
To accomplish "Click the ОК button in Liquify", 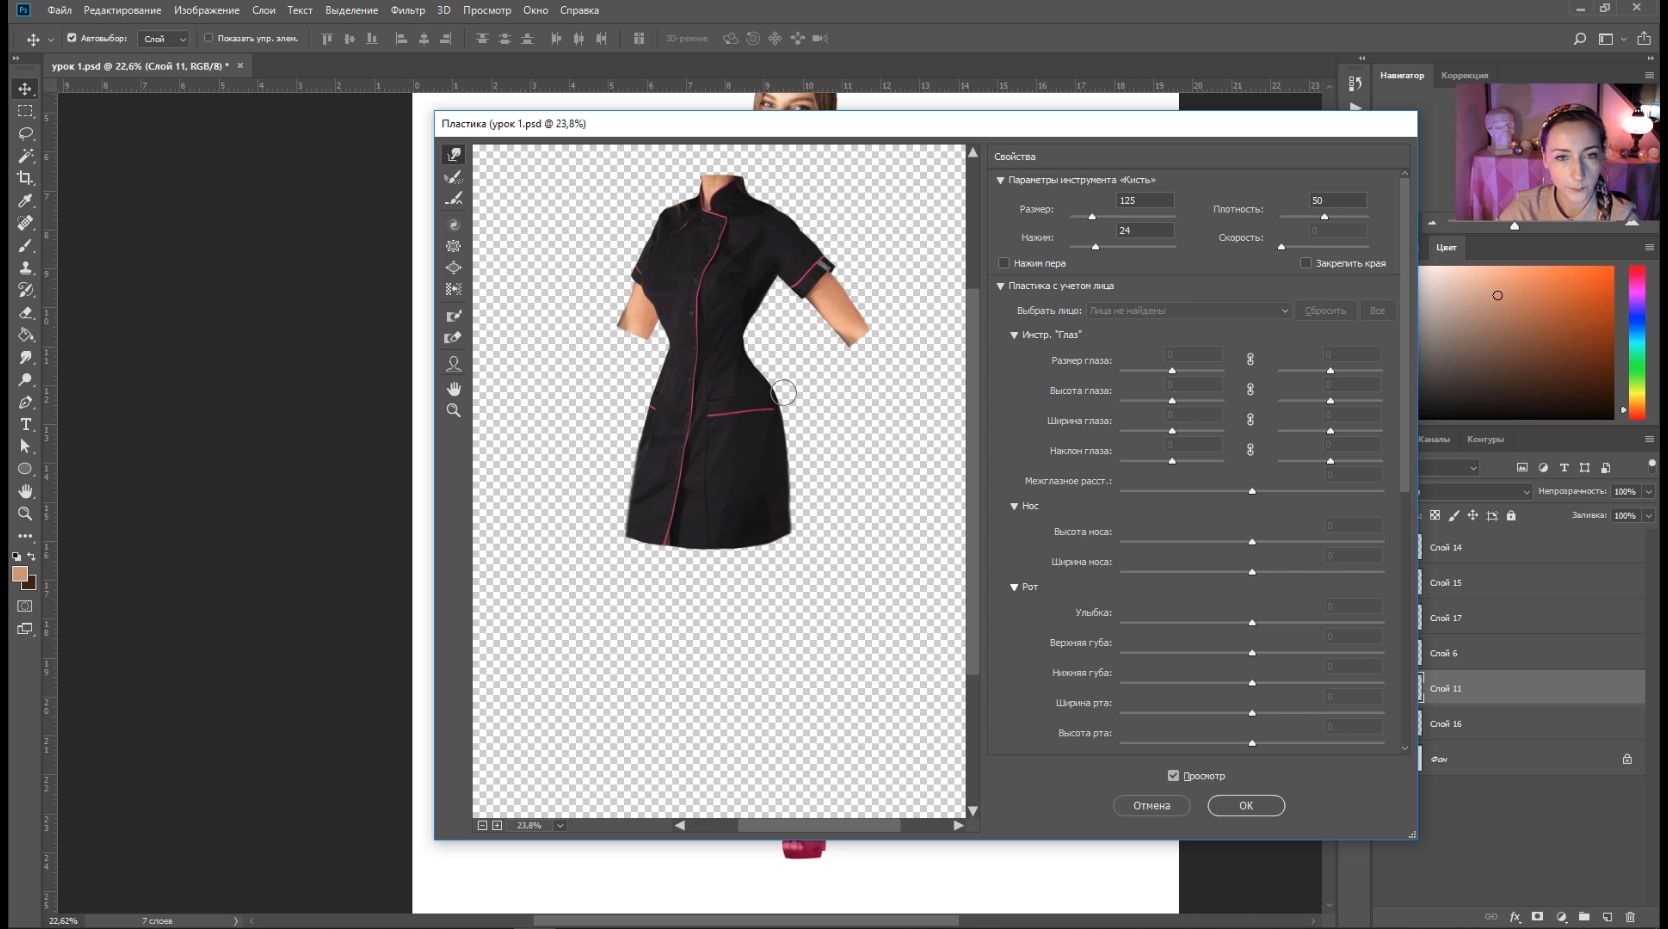I will pos(1246,806).
